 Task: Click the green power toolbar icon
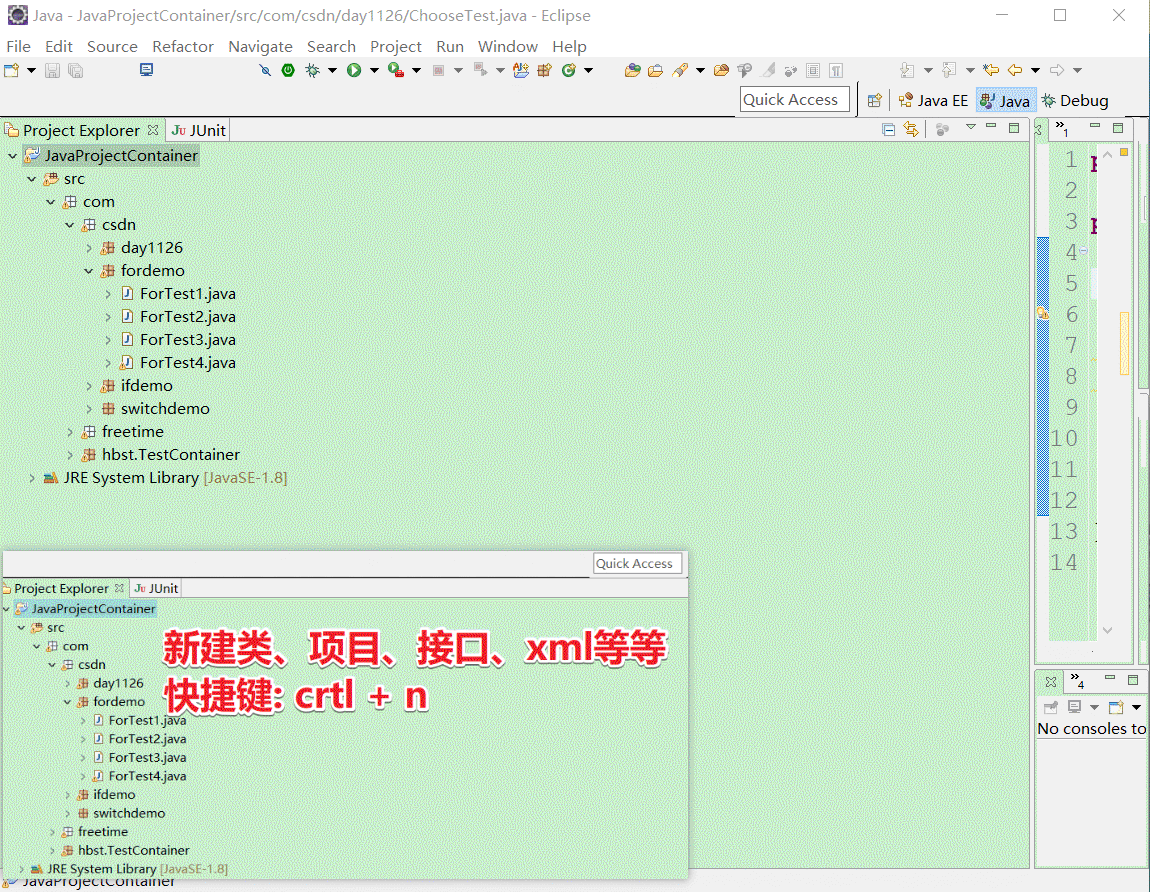[288, 70]
